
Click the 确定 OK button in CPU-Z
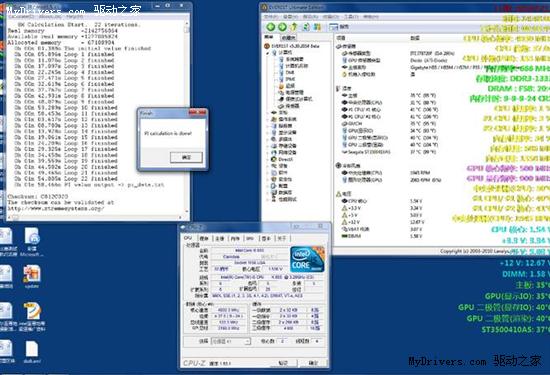313,363
